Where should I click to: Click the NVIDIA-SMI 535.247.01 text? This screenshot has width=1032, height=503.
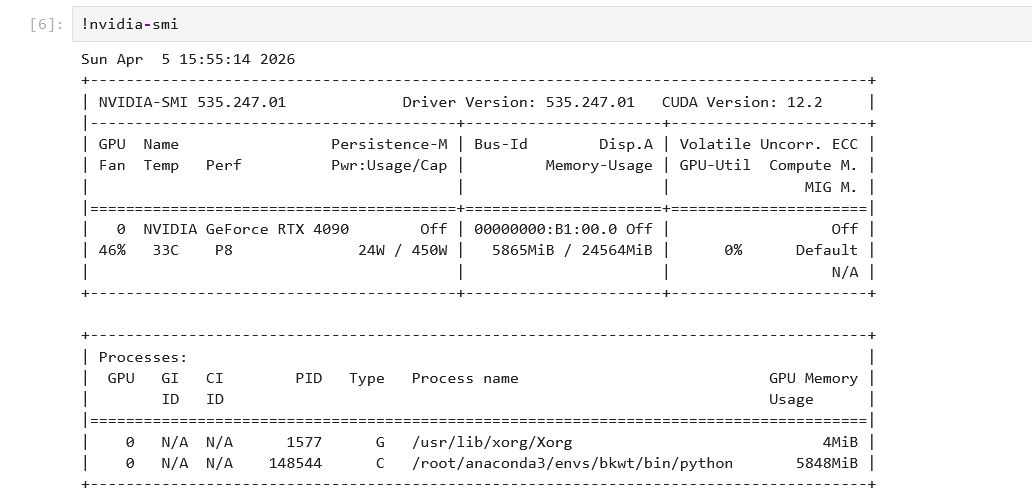pyautogui.click(x=192, y=102)
